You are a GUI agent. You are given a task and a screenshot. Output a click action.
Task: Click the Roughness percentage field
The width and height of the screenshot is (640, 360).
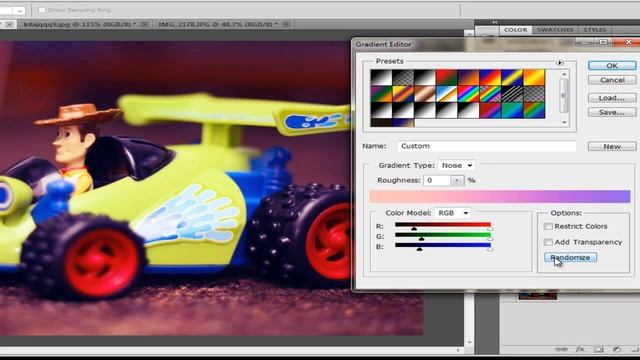tap(437, 180)
